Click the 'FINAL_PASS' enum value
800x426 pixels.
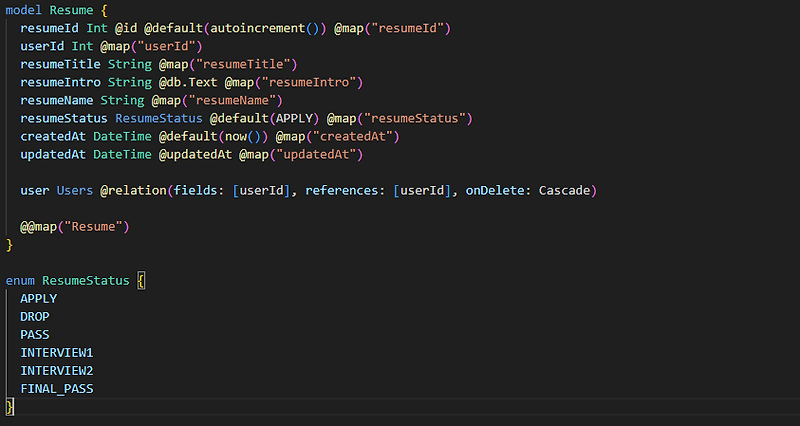[57, 389]
